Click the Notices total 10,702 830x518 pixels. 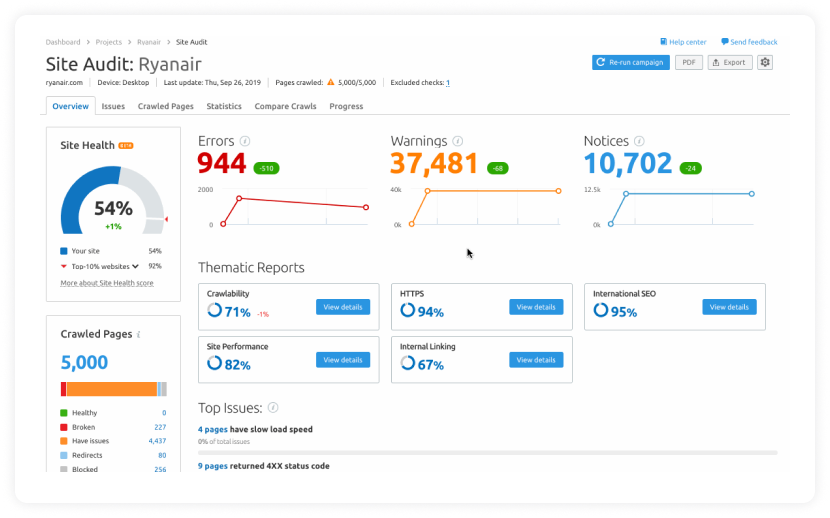(628, 163)
